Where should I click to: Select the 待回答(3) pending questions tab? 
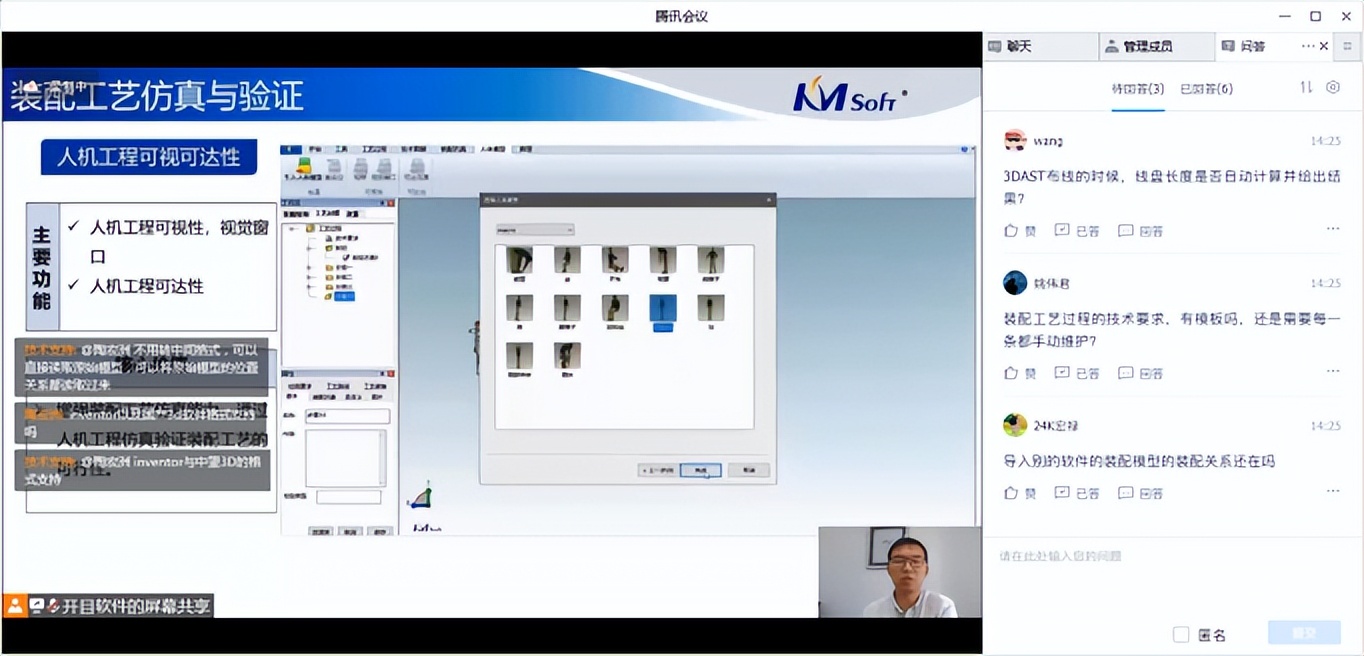(1138, 89)
